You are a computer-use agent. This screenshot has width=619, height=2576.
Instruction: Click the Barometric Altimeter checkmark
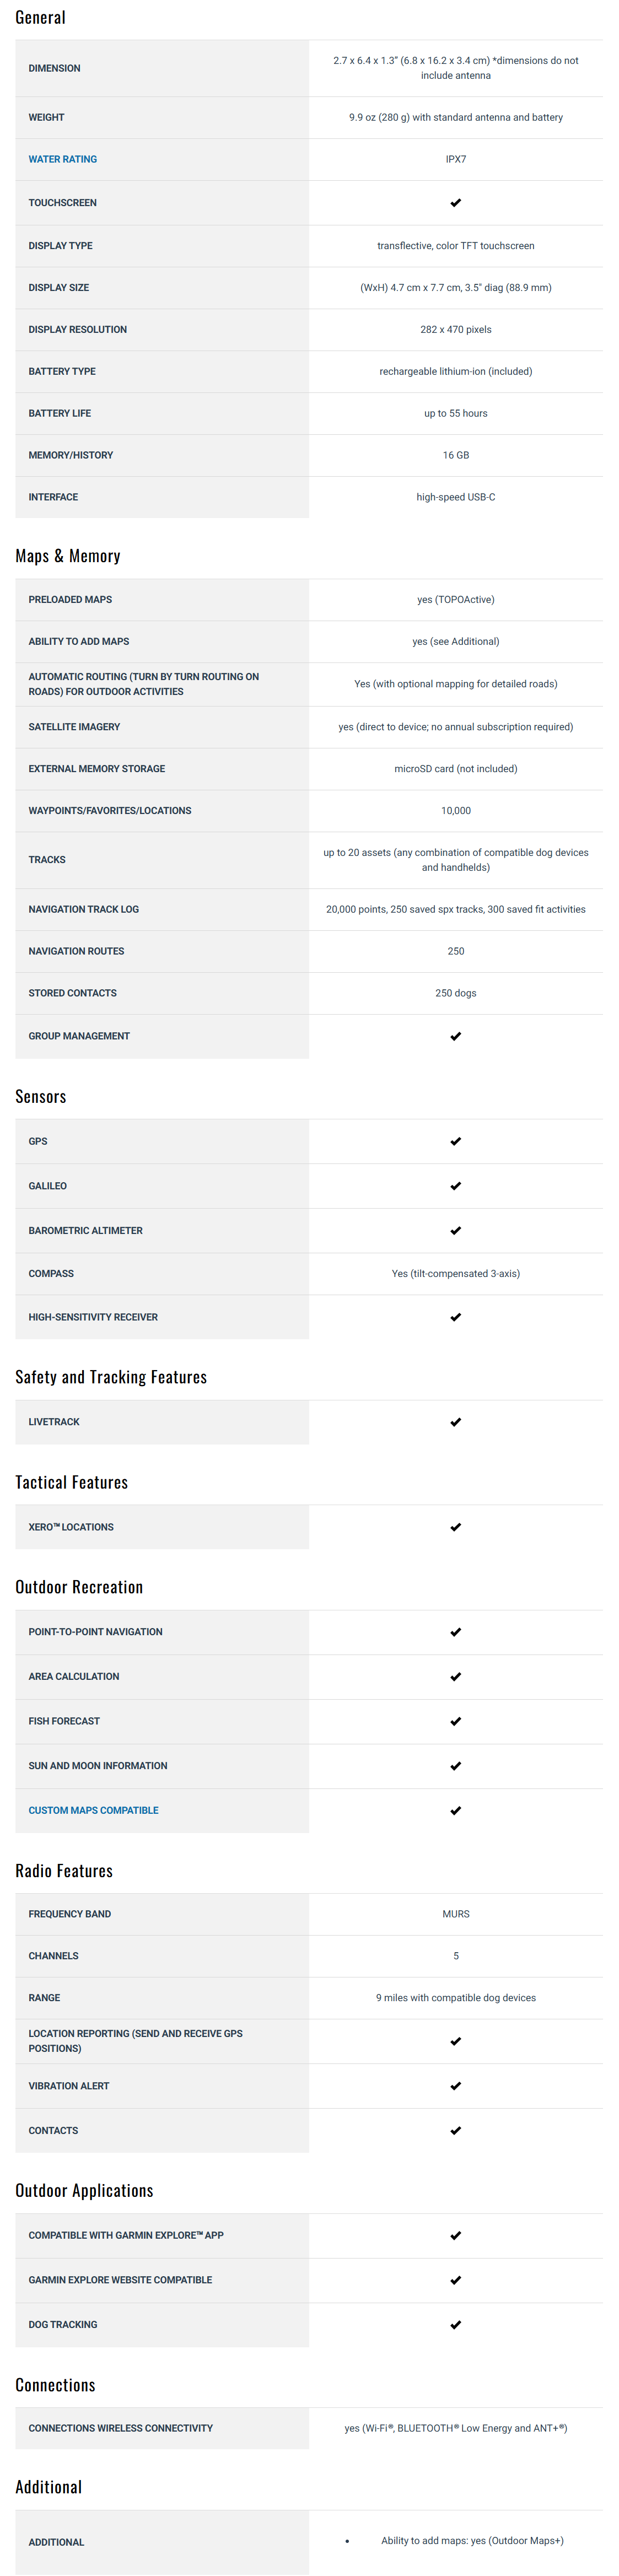pos(455,1231)
